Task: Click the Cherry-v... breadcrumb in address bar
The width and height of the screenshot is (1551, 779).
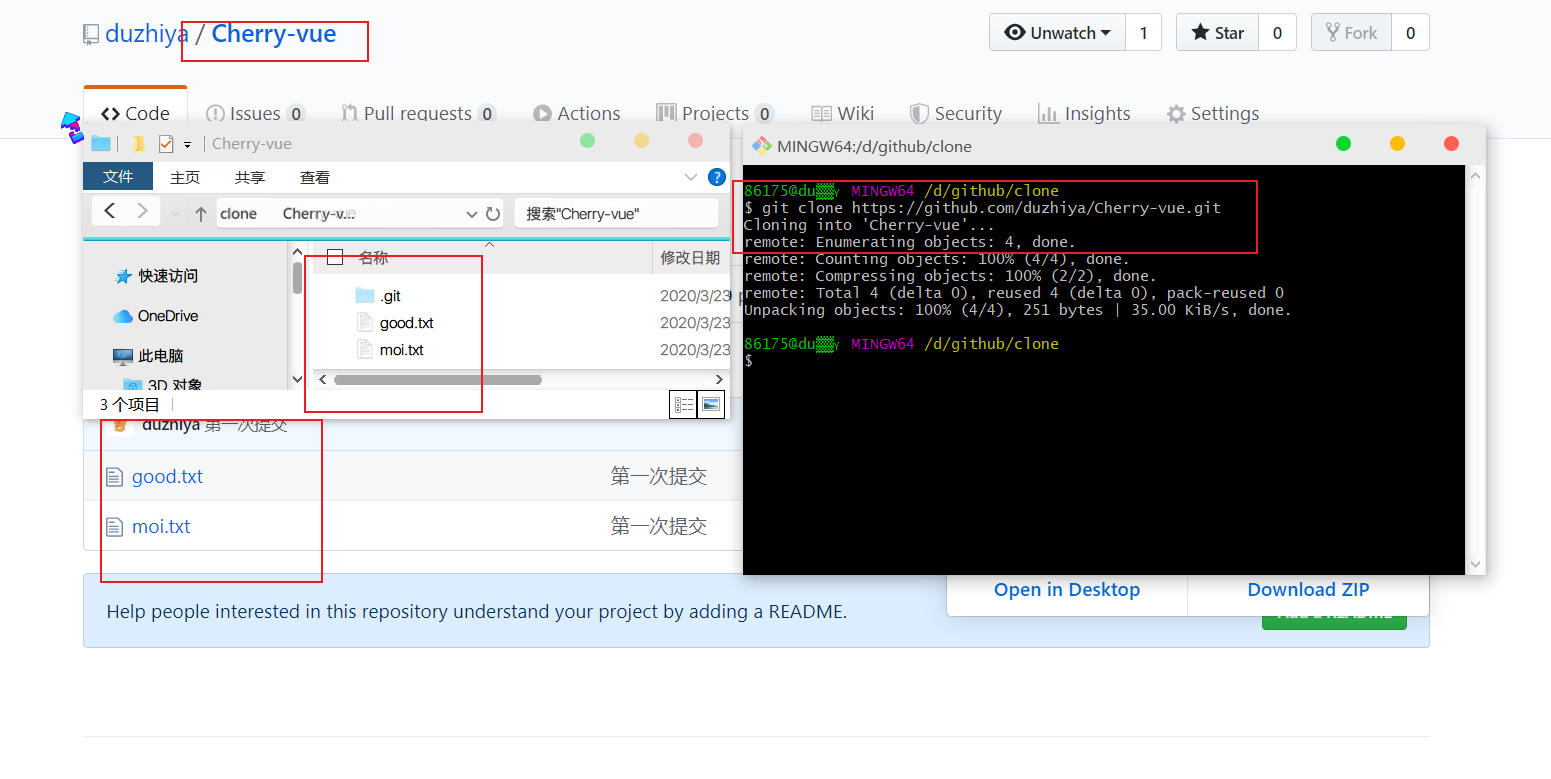Action: (319, 214)
